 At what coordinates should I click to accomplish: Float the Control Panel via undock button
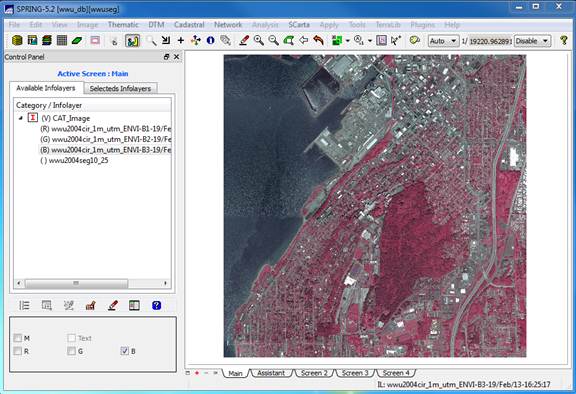166,57
